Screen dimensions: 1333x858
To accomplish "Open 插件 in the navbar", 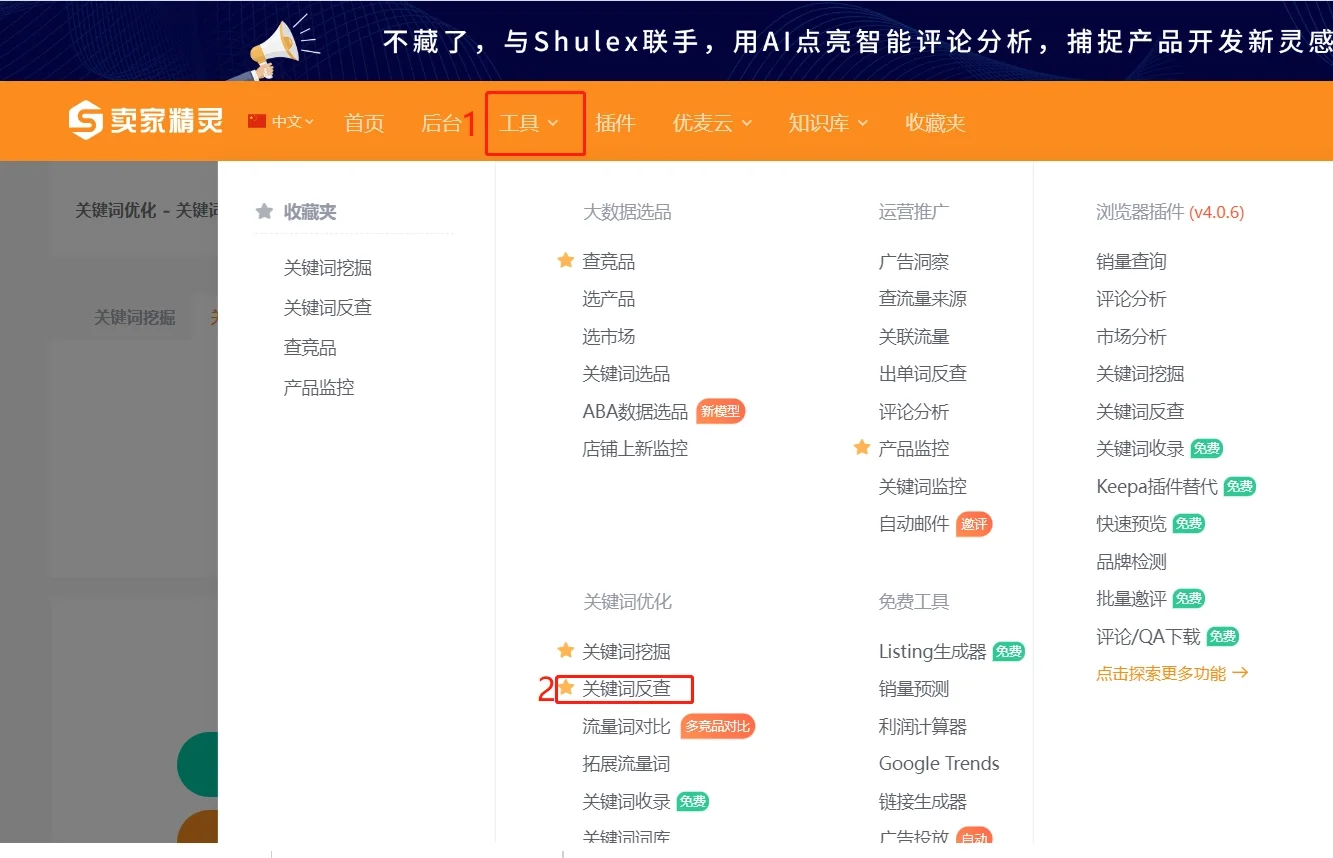I will pyautogui.click(x=615, y=123).
